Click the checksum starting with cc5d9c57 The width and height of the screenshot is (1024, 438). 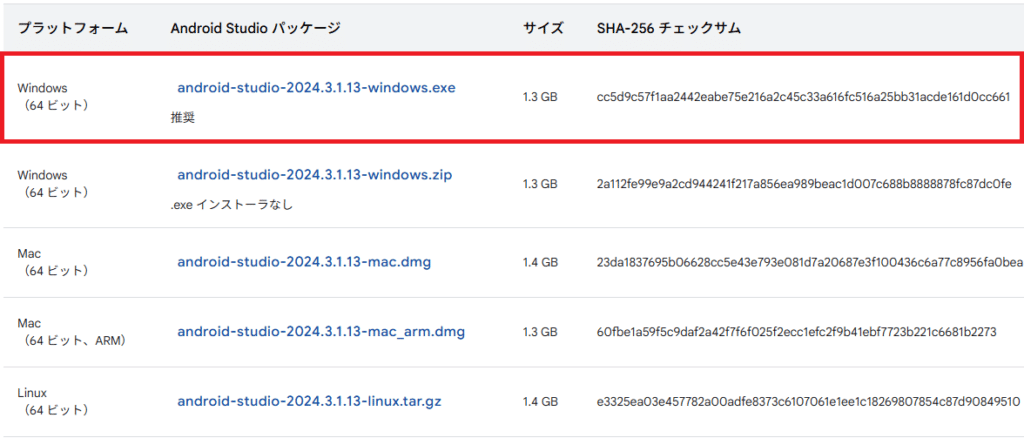point(802,97)
